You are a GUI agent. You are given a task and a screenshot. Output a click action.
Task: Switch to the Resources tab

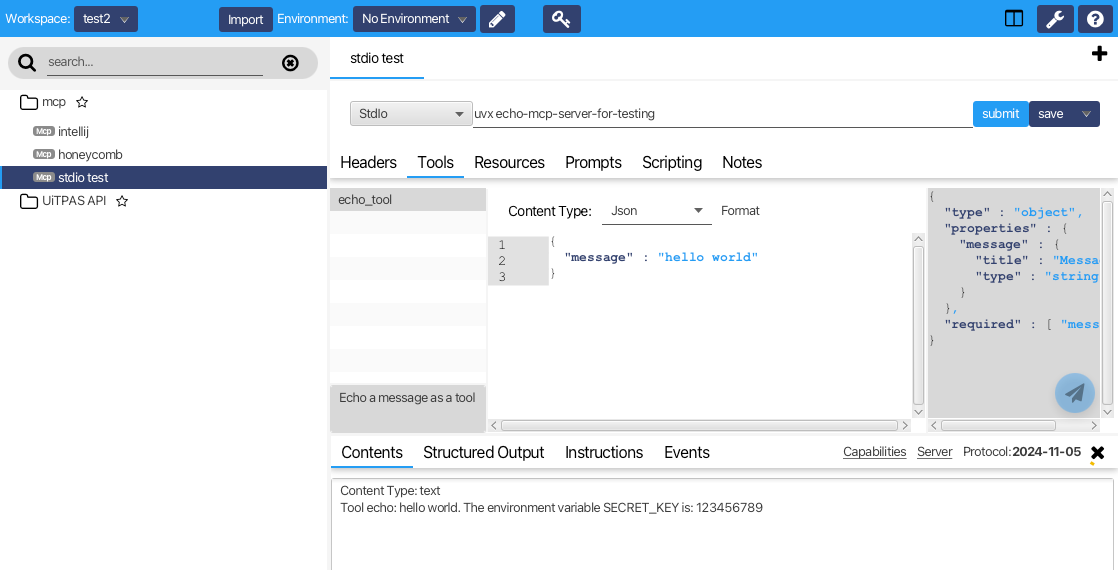(509, 162)
